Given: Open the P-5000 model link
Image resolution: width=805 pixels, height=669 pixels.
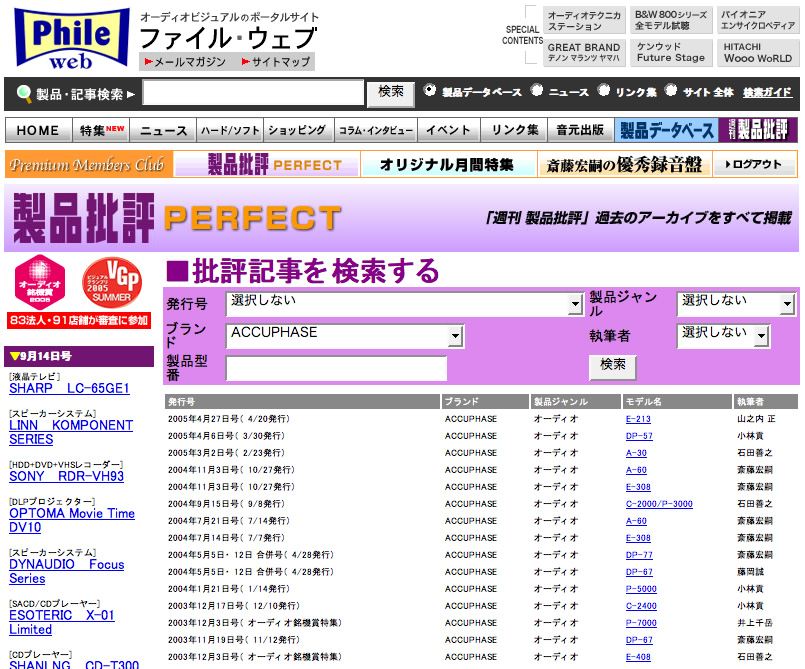Looking at the screenshot, I should (x=641, y=588).
